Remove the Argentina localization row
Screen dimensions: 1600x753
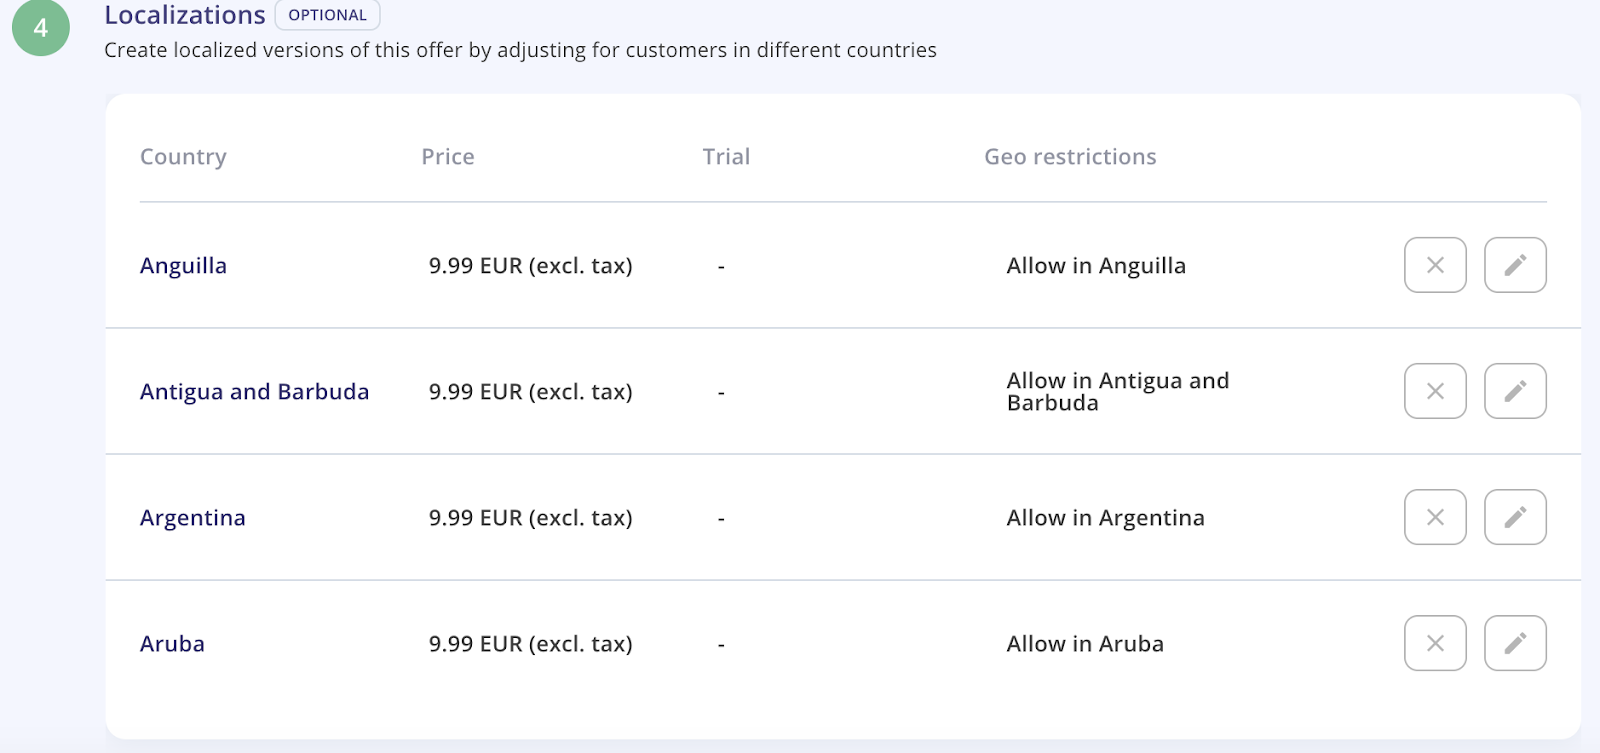click(1435, 517)
